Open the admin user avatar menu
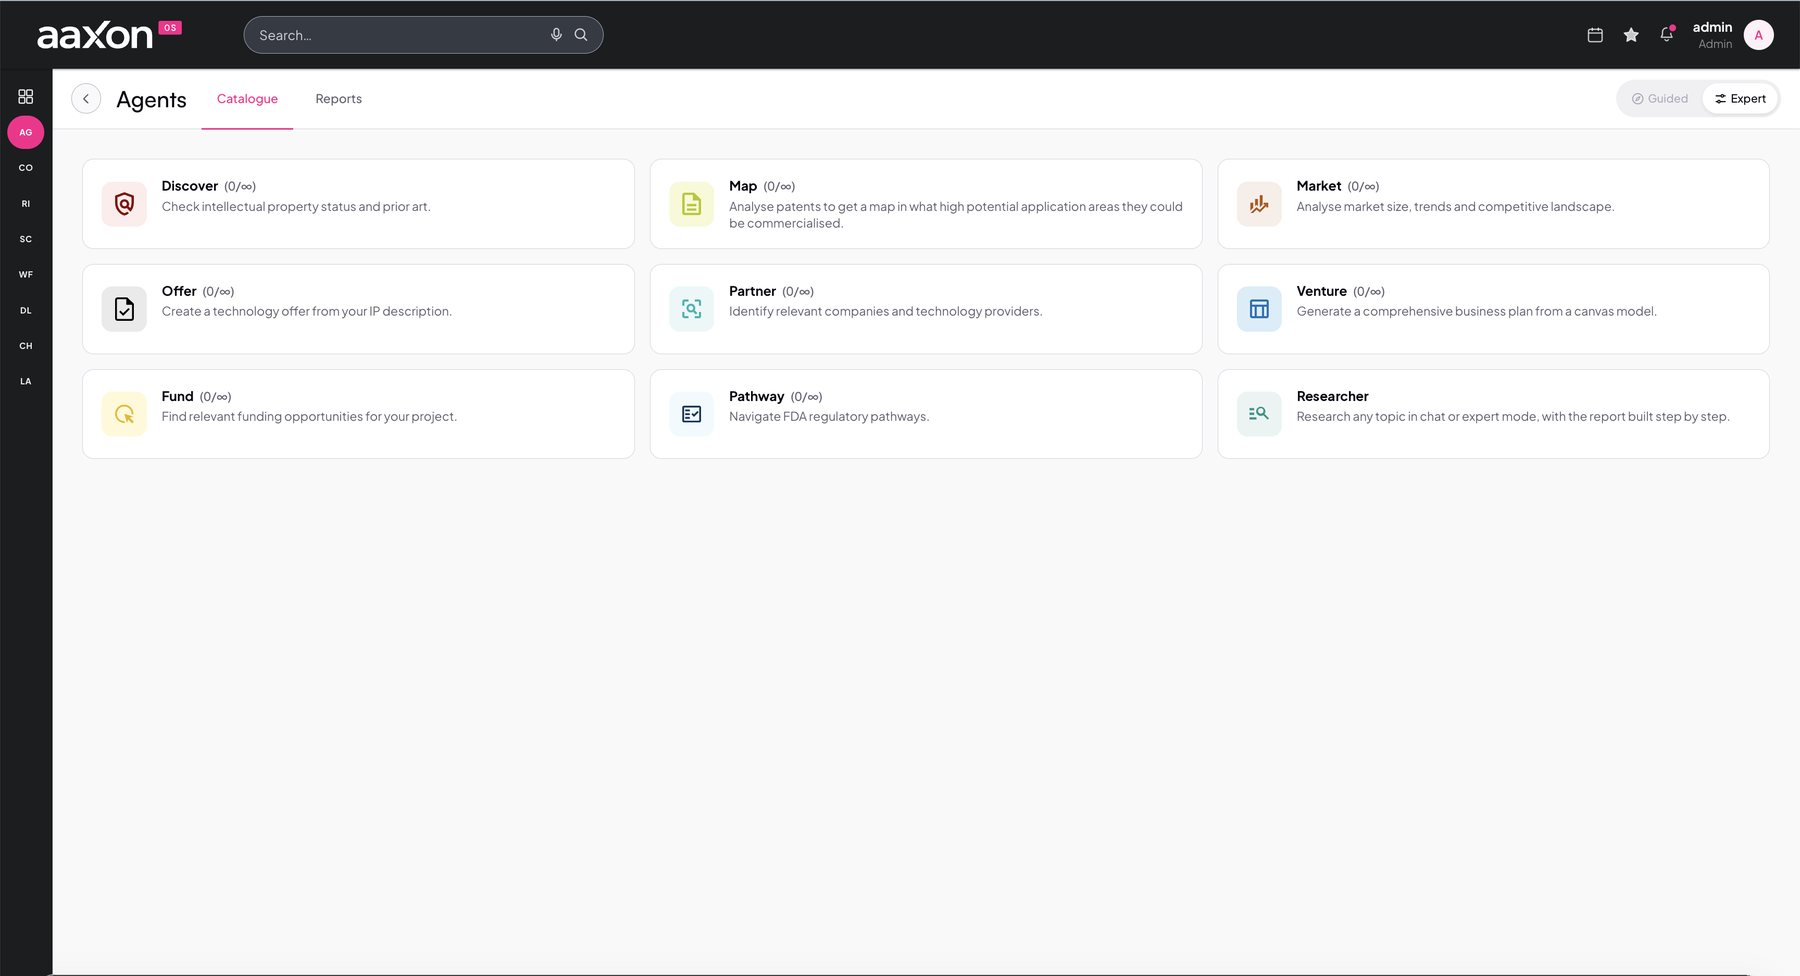The image size is (1800, 976). 1759,35
